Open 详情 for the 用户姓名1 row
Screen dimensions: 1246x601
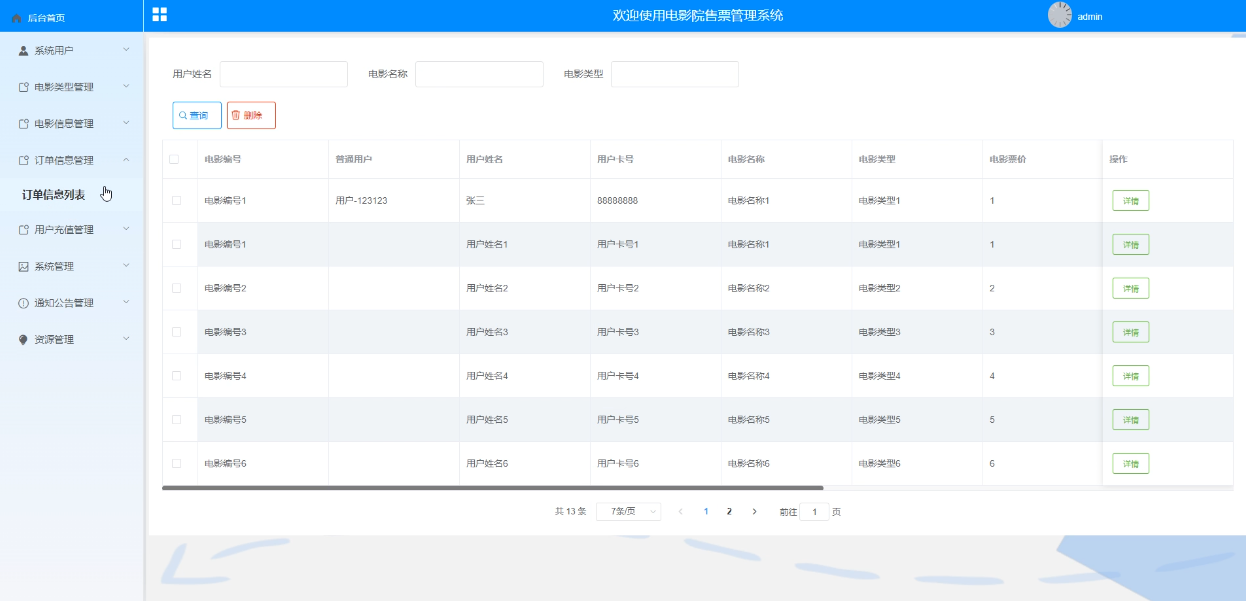1131,244
